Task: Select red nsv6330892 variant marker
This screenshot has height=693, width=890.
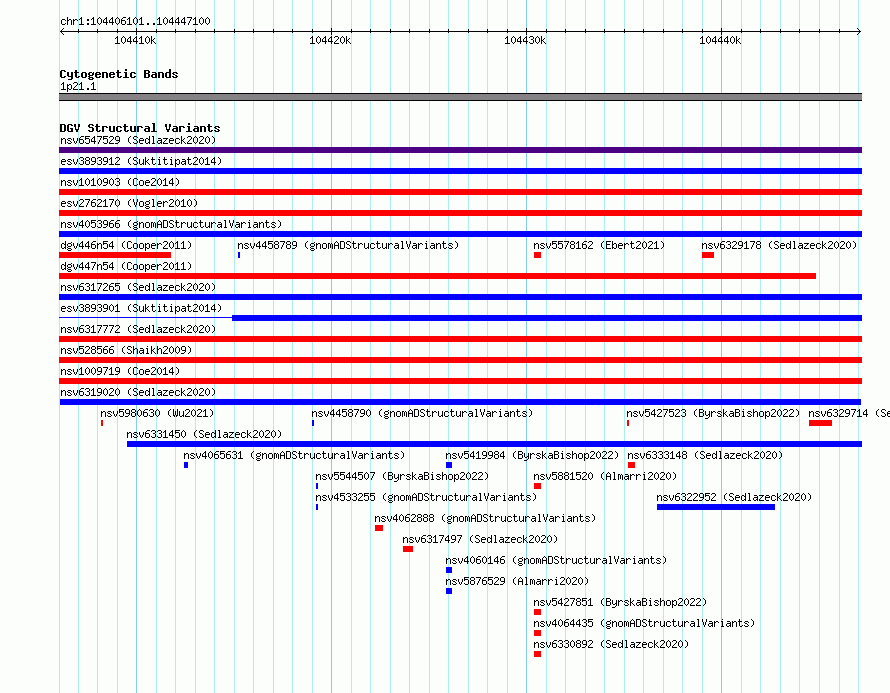Action: coord(538,654)
